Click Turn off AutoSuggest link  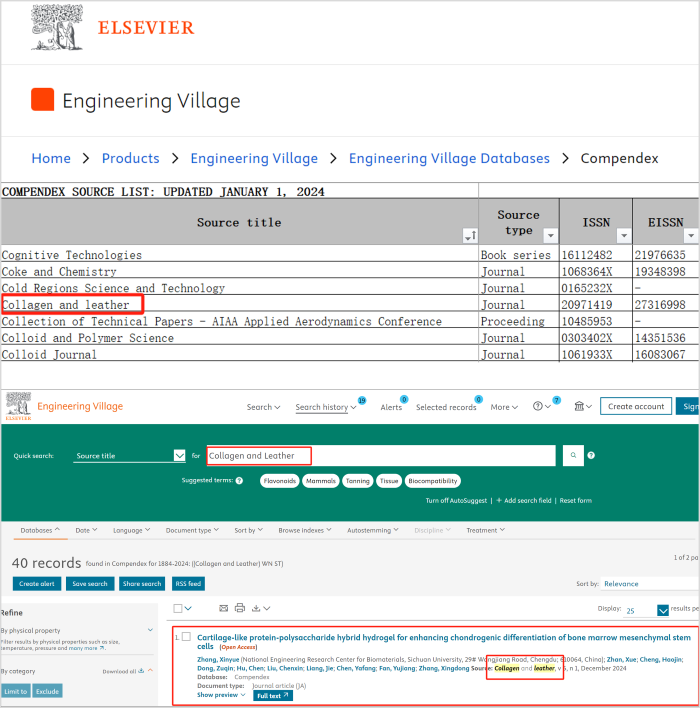[x=456, y=501]
